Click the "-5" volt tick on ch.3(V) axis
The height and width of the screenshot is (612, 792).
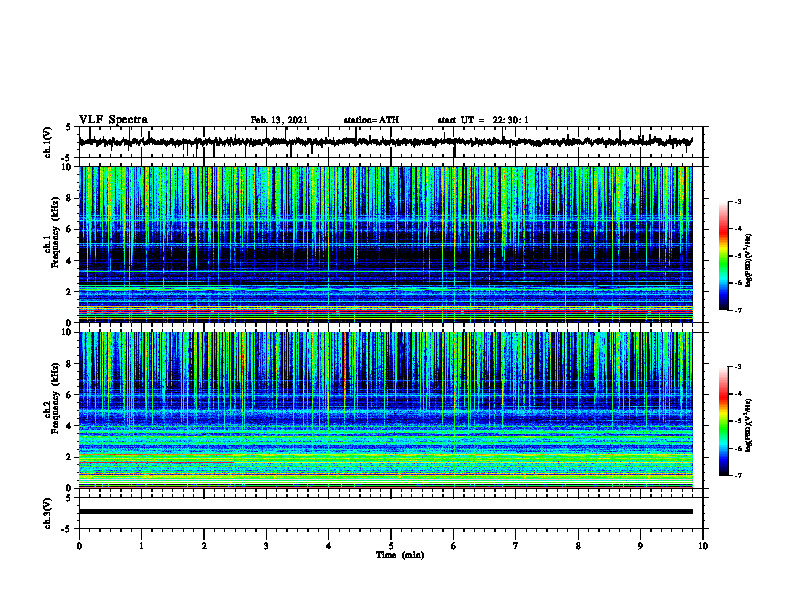pyautogui.click(x=66, y=529)
